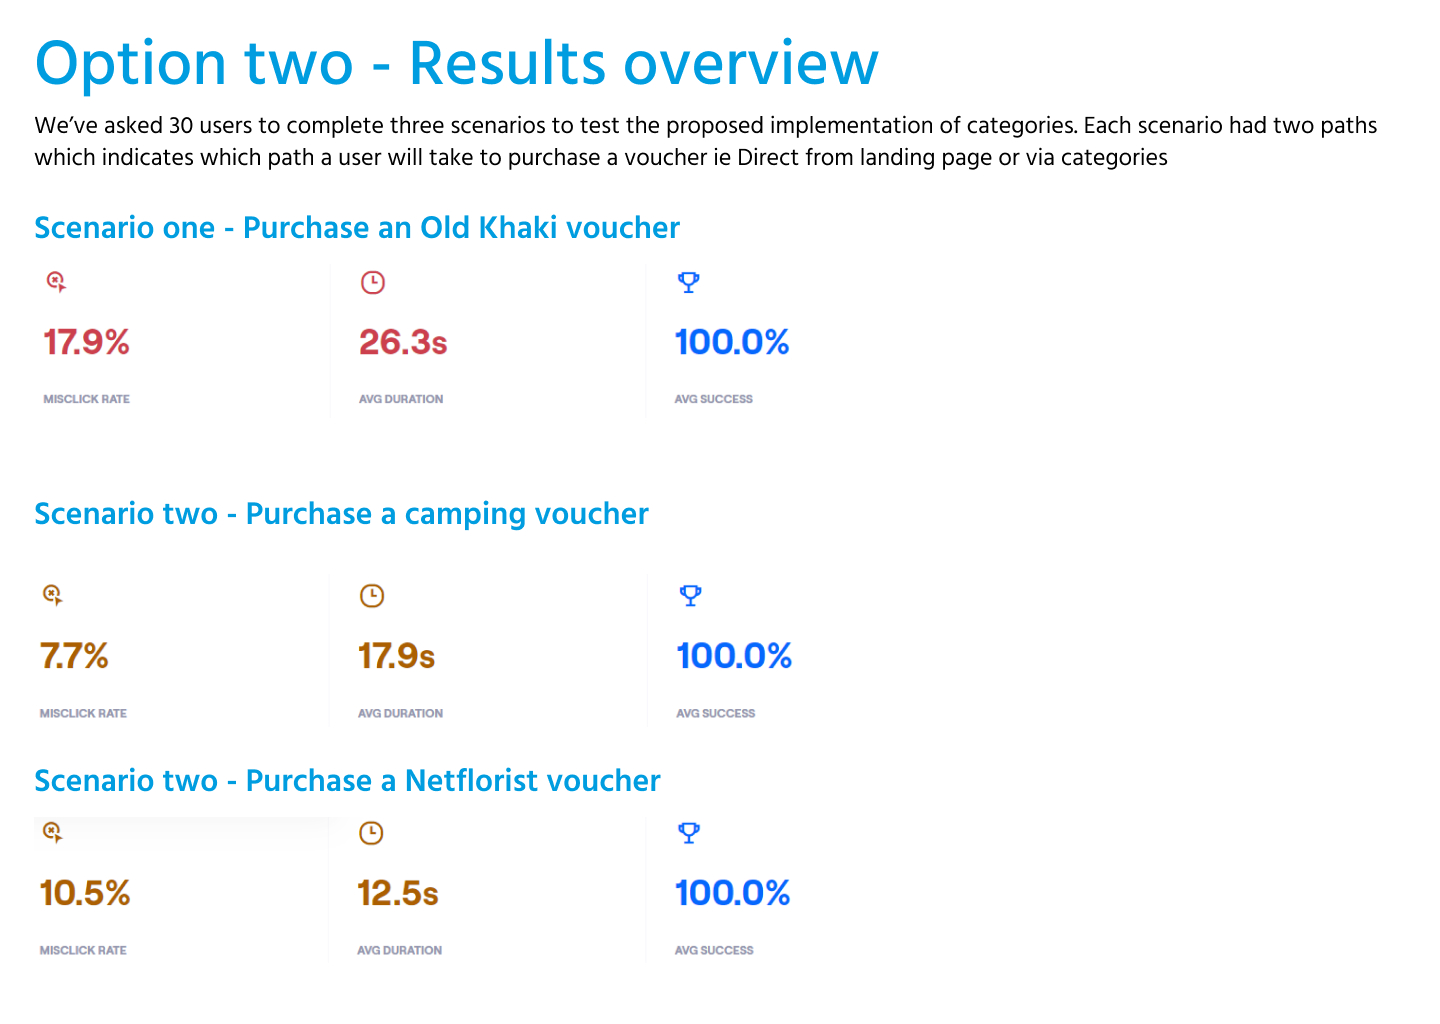Click the misclick icon above 7.7%
This screenshot has height=1024, width=1440.
(x=53, y=595)
